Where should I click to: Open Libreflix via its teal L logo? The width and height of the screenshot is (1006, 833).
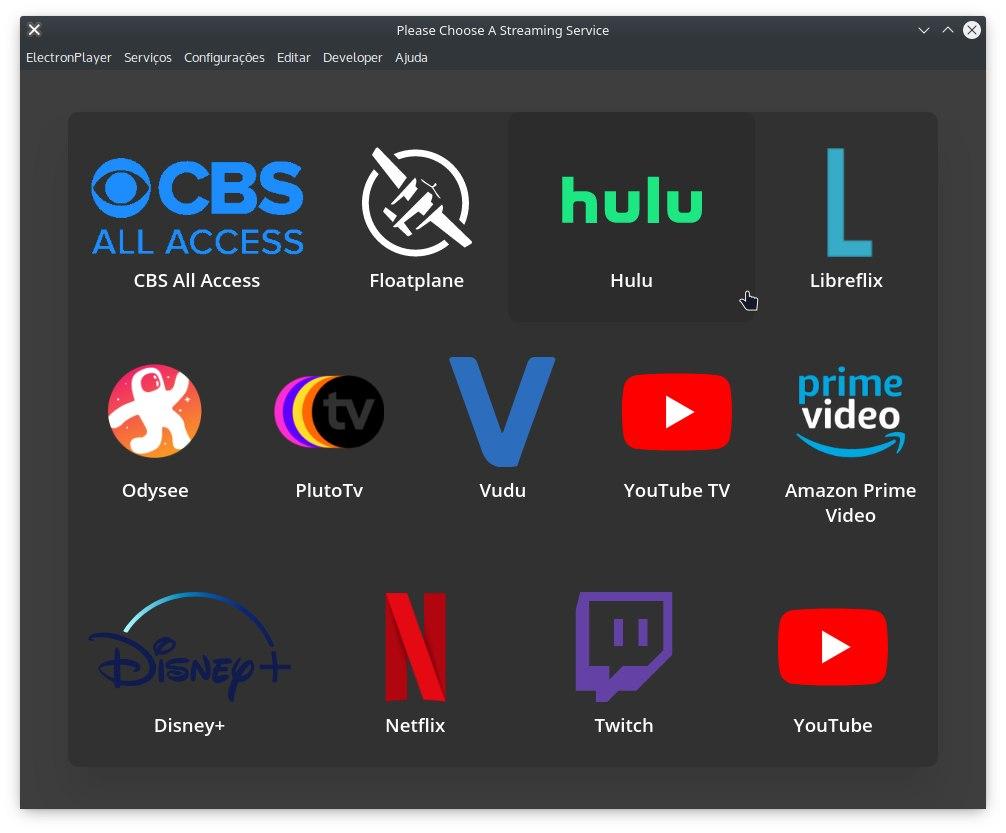849,202
